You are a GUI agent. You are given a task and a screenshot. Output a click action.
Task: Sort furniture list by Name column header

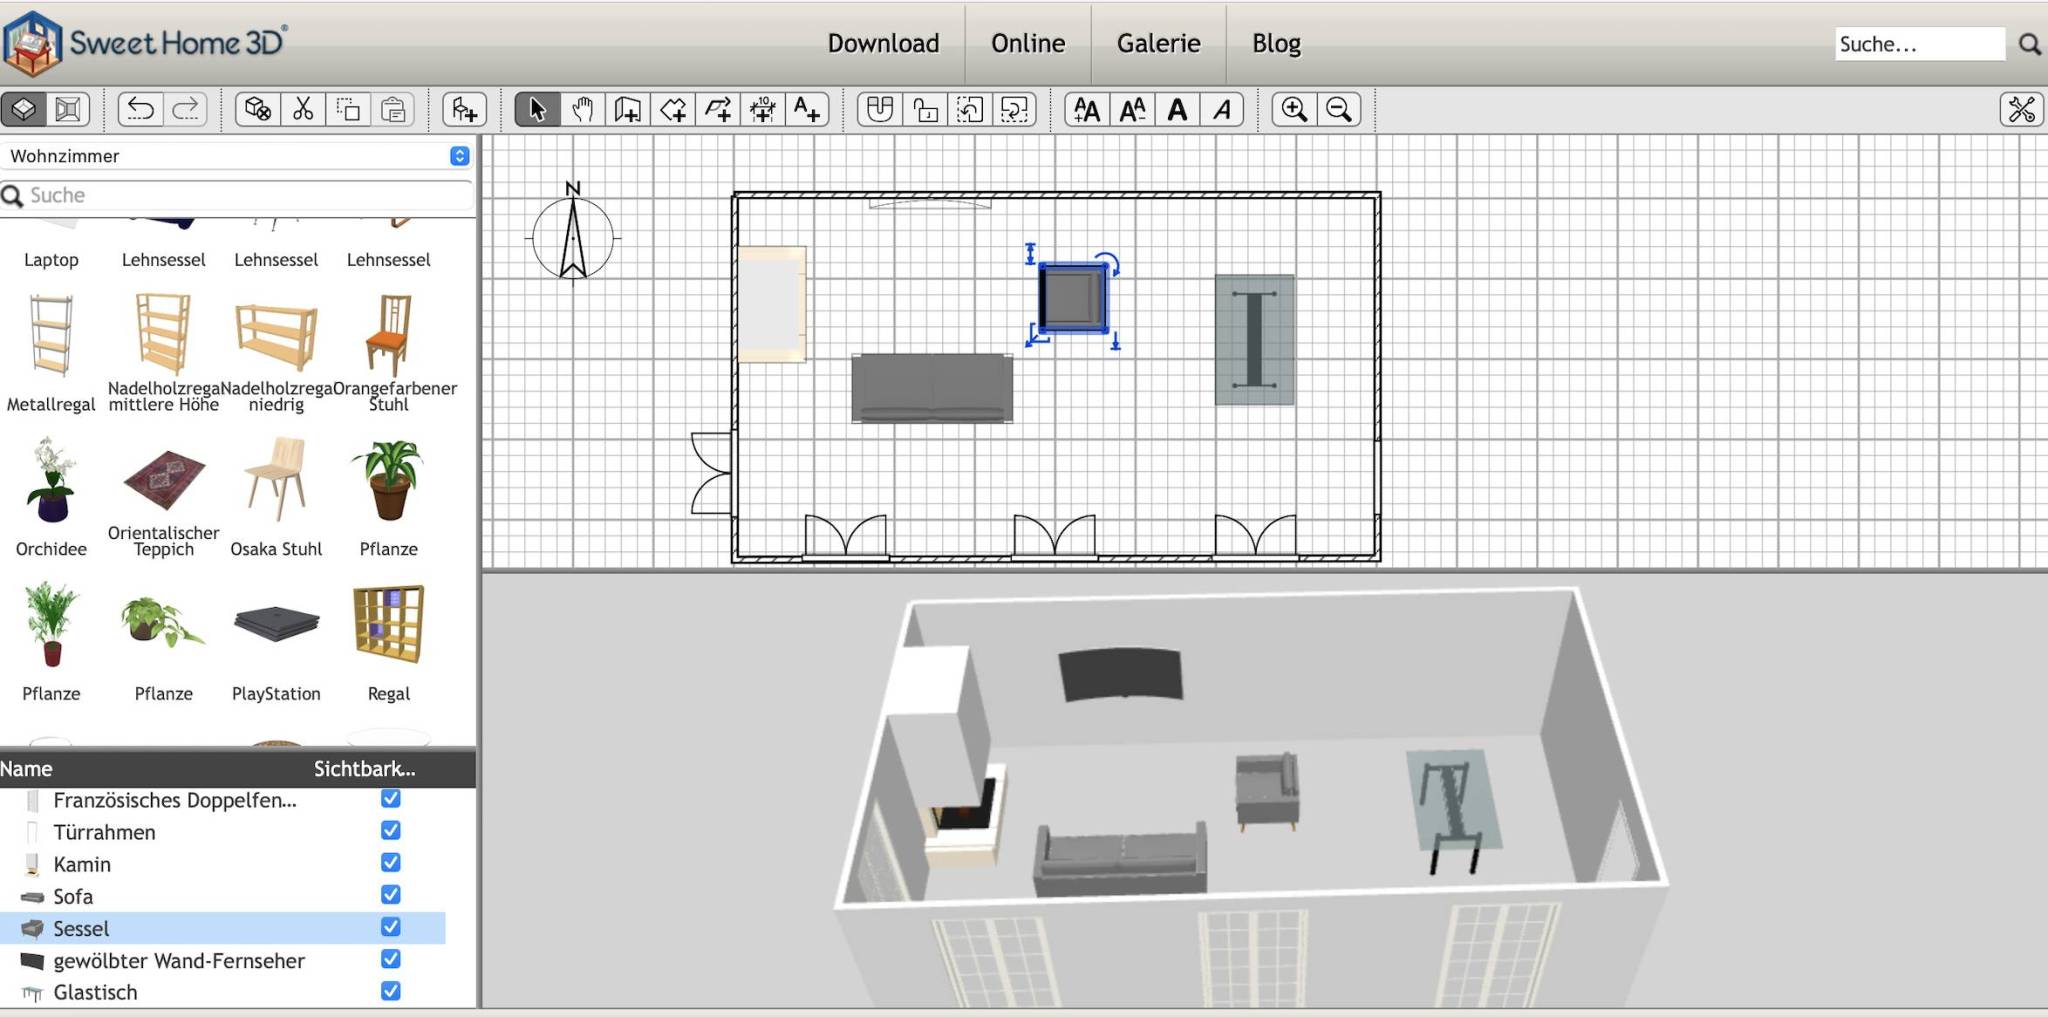[x=27, y=769]
